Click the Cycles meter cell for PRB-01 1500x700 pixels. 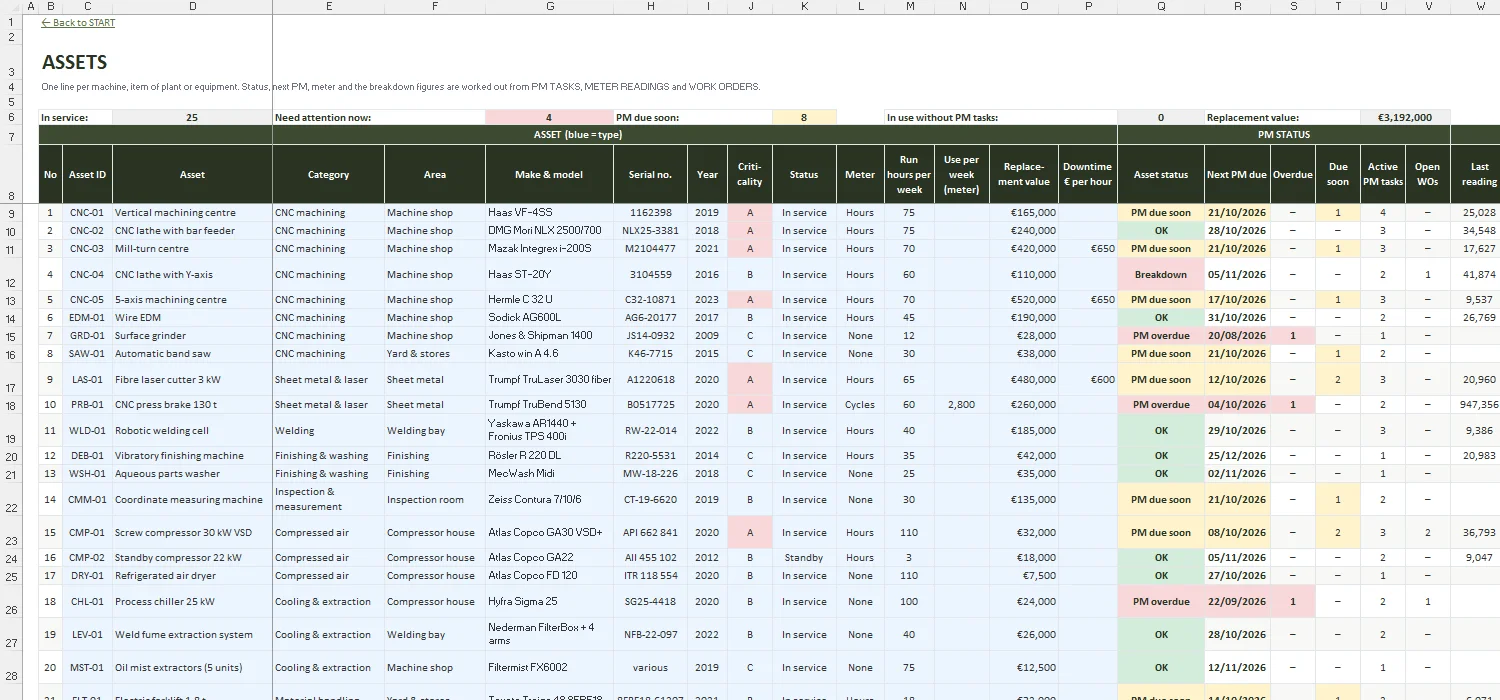(x=860, y=405)
